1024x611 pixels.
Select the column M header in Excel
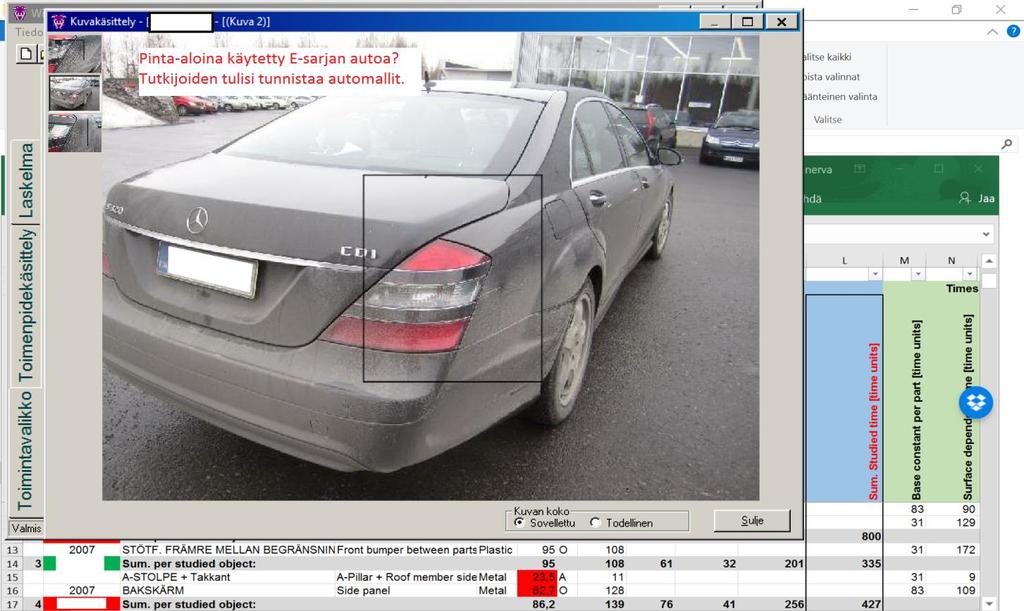click(x=904, y=260)
